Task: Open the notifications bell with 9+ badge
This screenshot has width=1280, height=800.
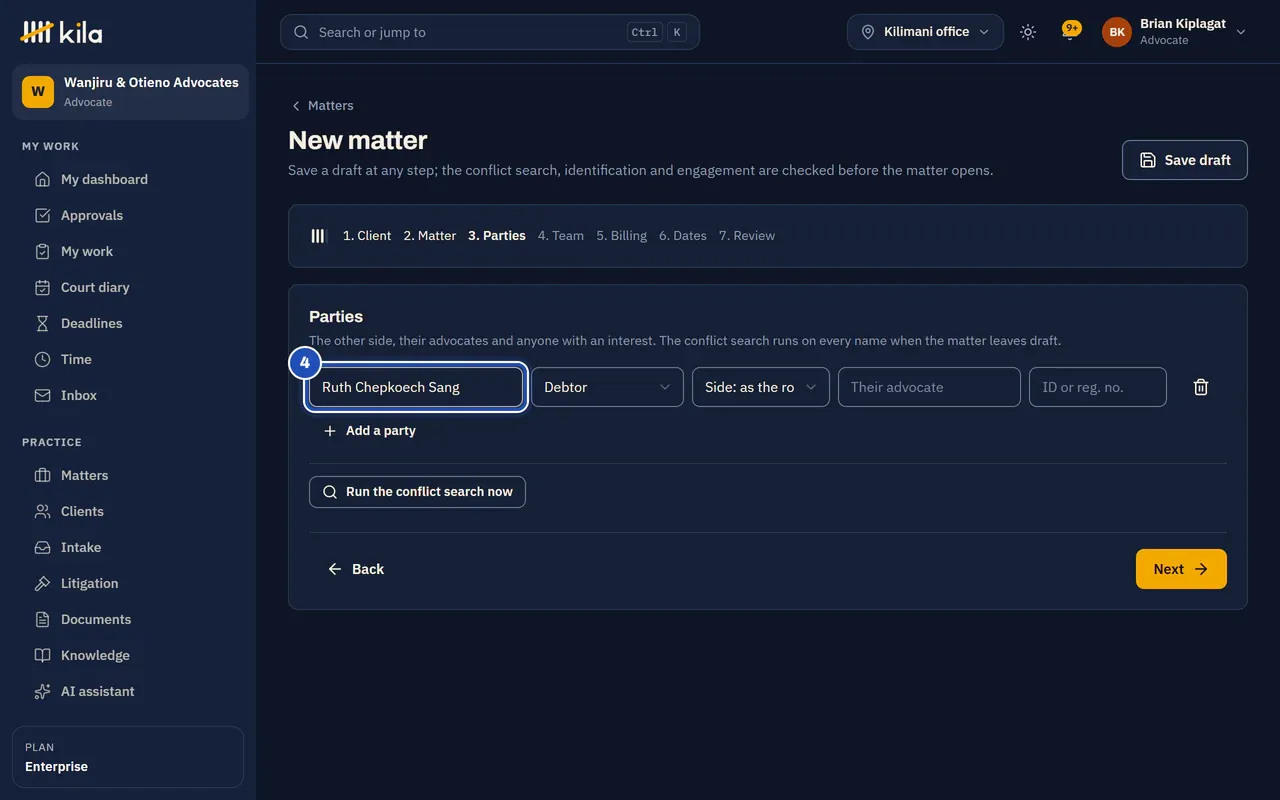Action: click(1070, 32)
